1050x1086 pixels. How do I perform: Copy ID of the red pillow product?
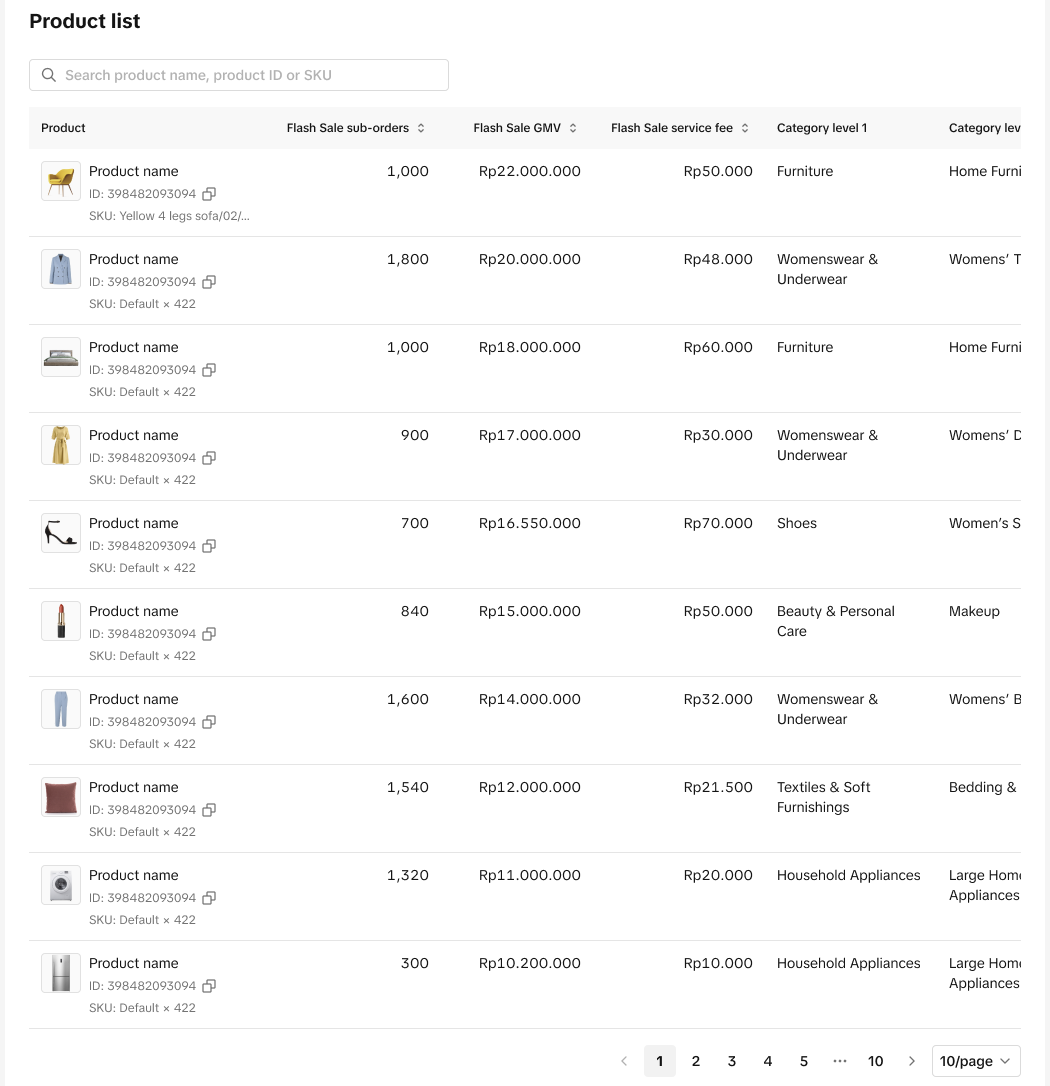[x=209, y=810]
